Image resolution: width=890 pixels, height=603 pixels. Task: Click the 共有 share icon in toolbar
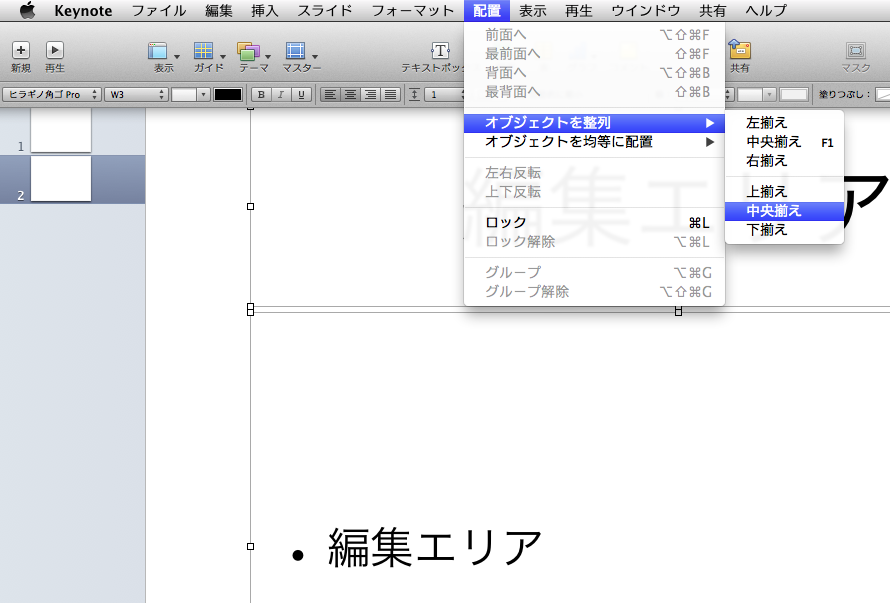click(740, 50)
